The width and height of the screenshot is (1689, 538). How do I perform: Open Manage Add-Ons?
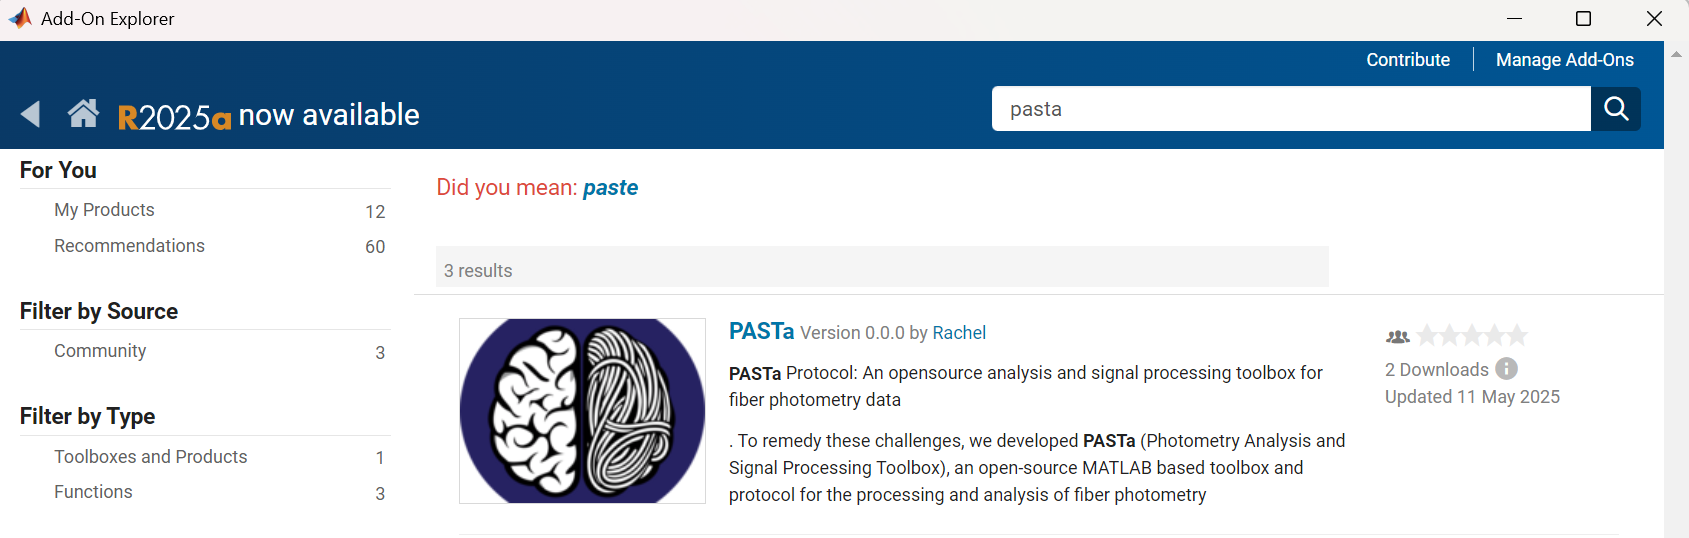tap(1565, 60)
